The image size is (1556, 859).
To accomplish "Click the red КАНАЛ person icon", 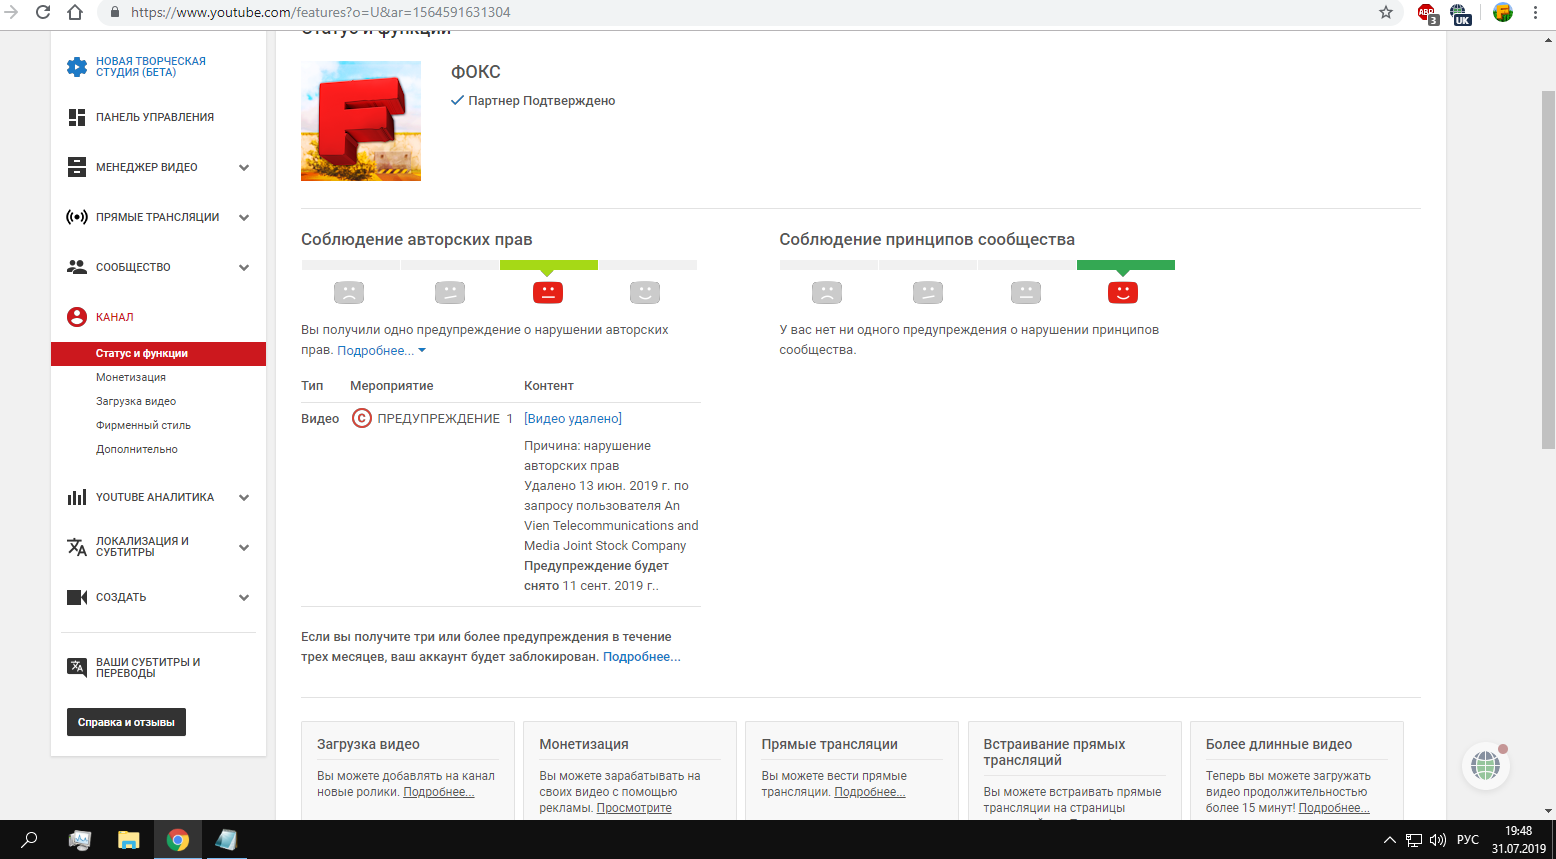I will coord(77,317).
